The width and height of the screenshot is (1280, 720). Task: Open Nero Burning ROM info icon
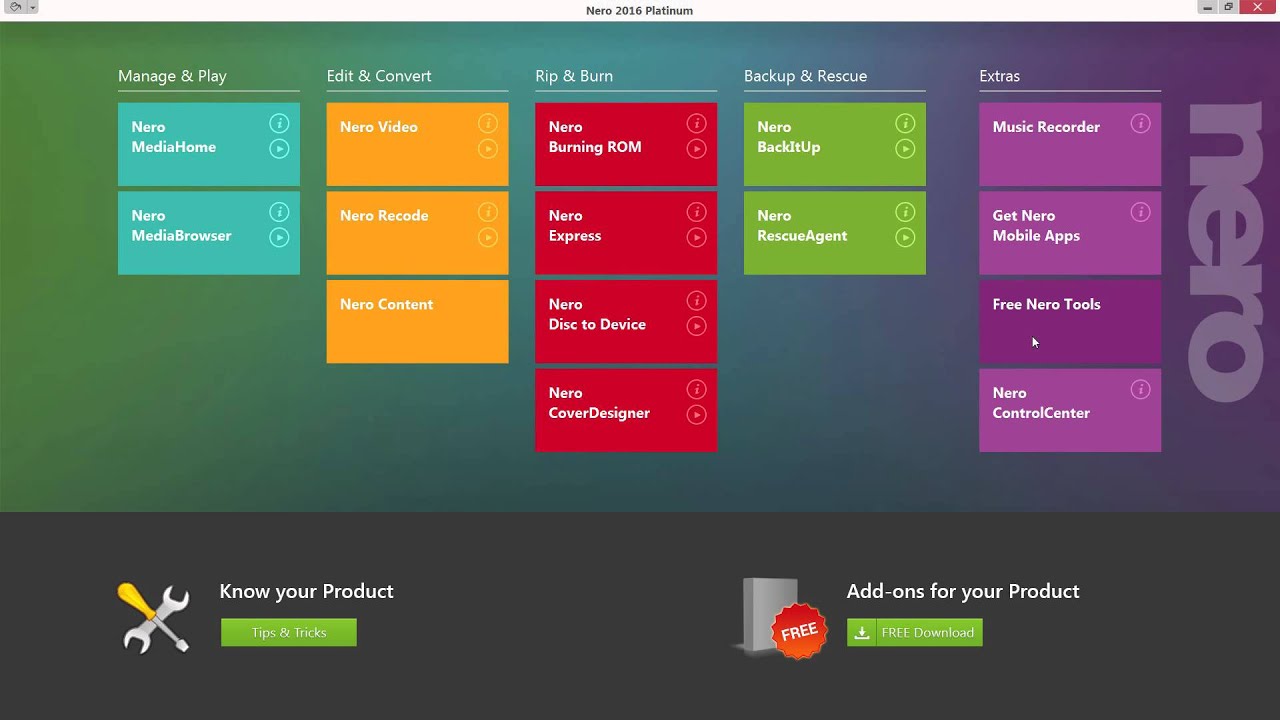(x=696, y=124)
